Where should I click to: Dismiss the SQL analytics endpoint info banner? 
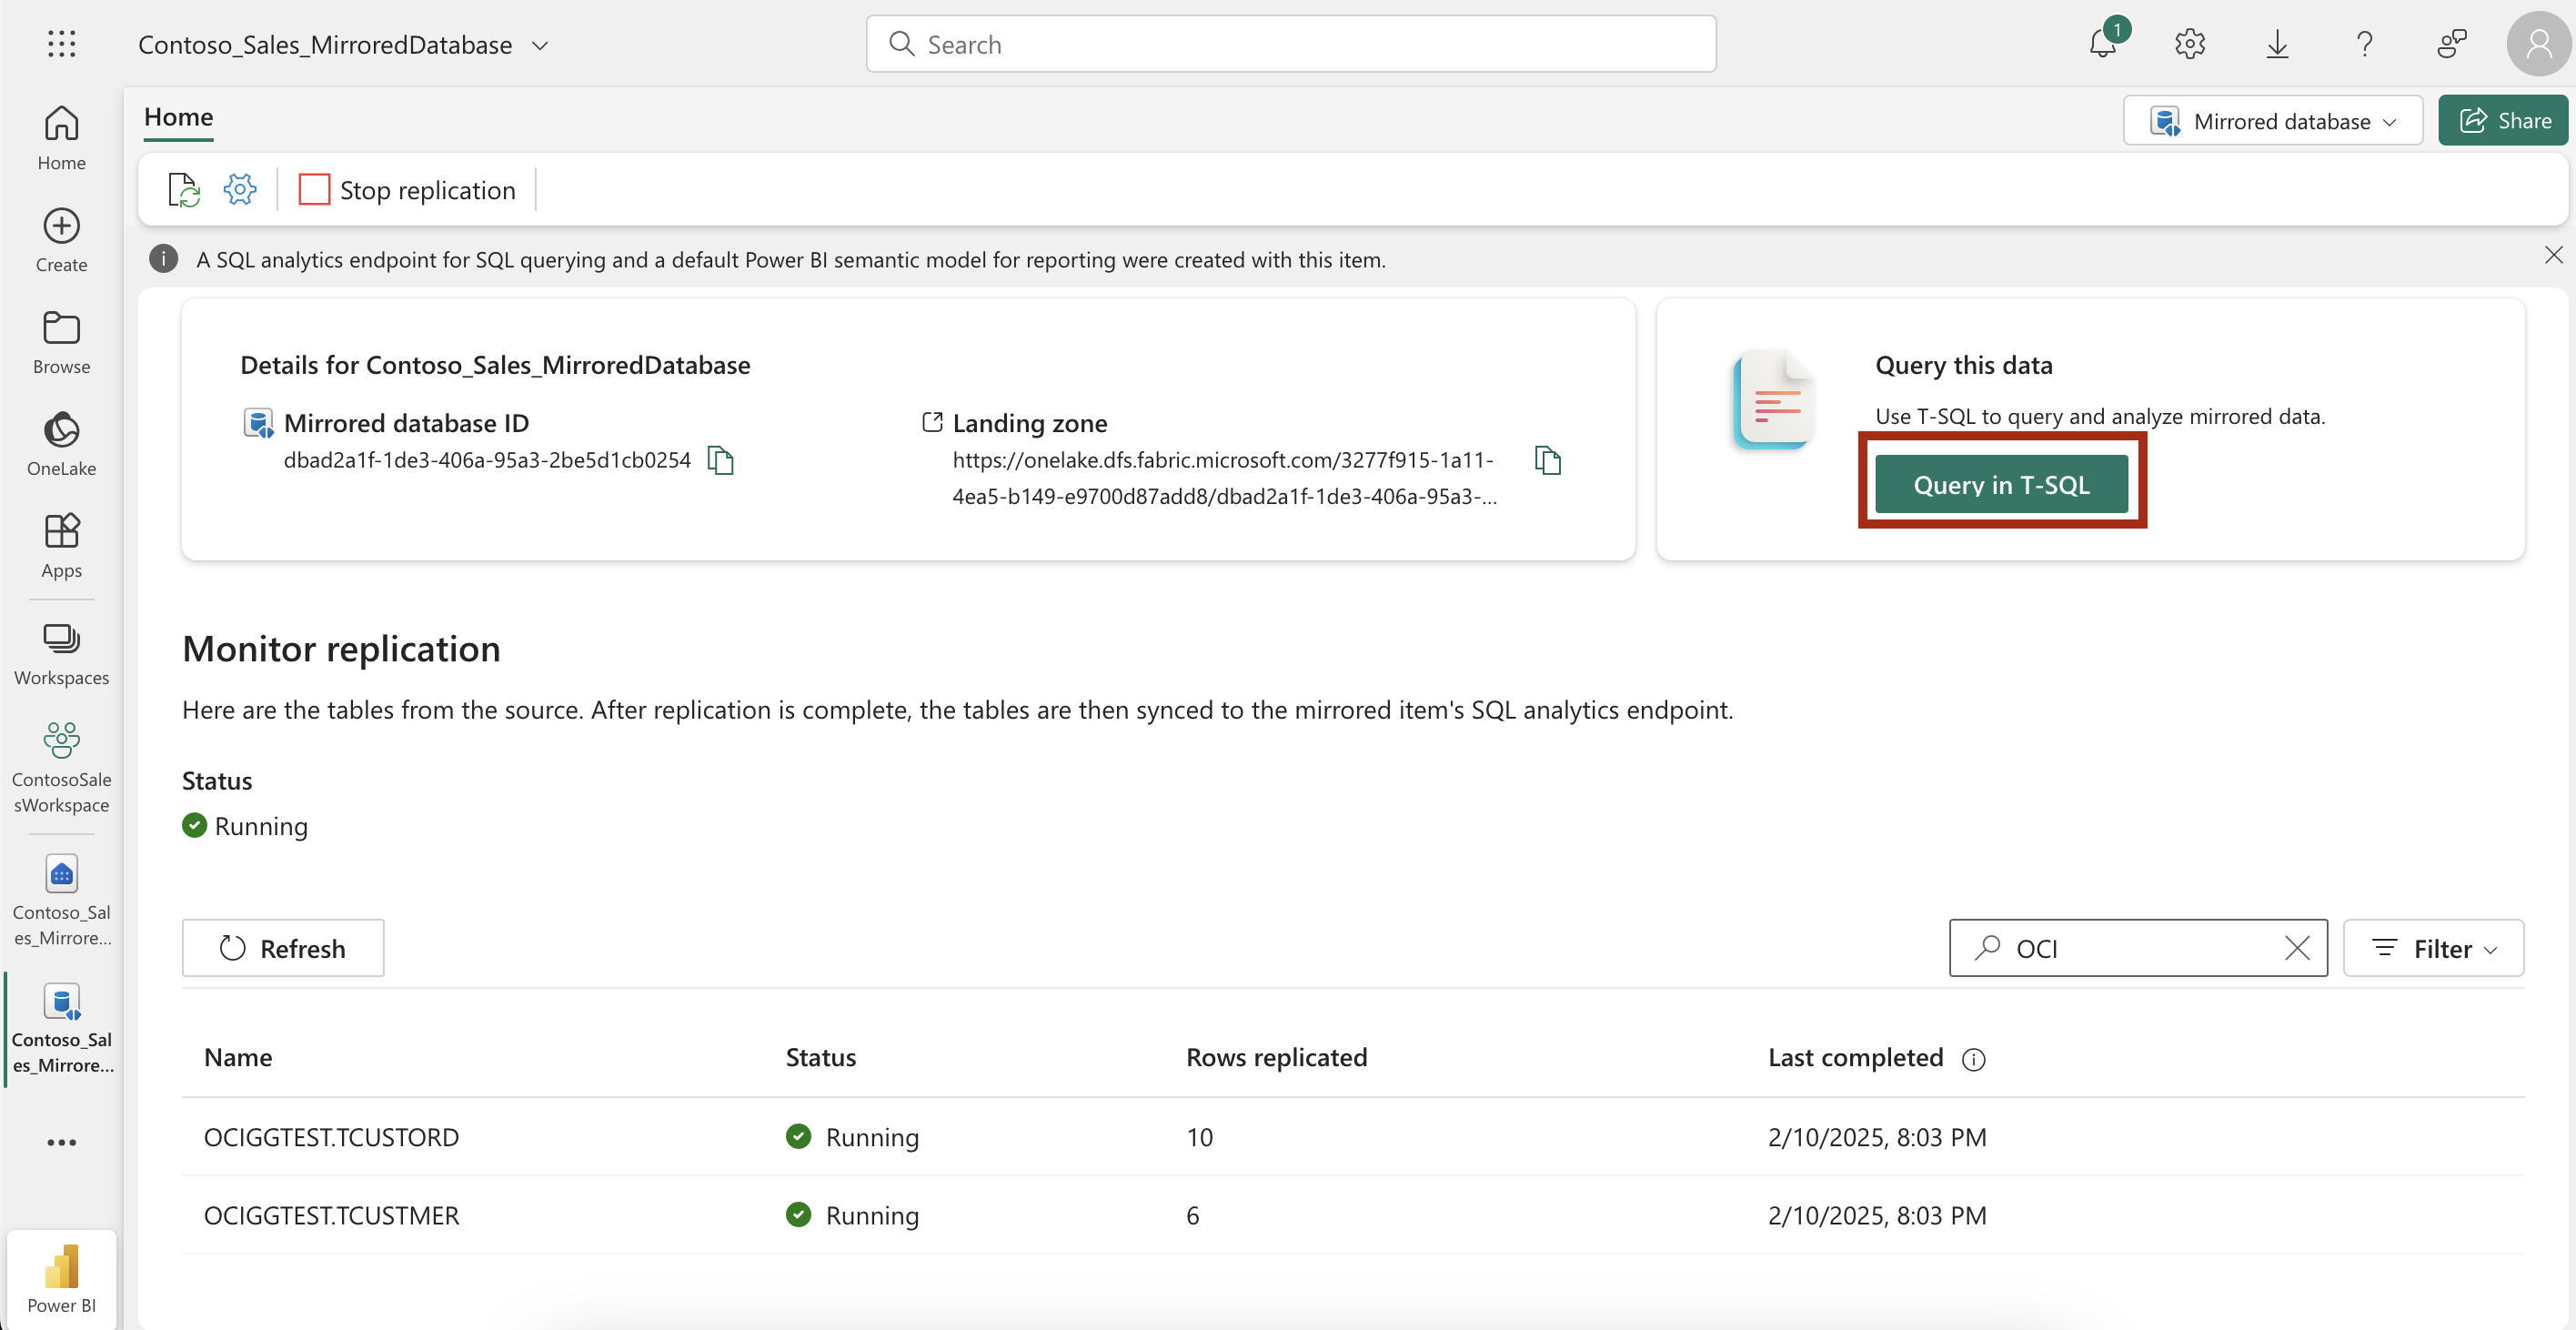pos(2554,255)
